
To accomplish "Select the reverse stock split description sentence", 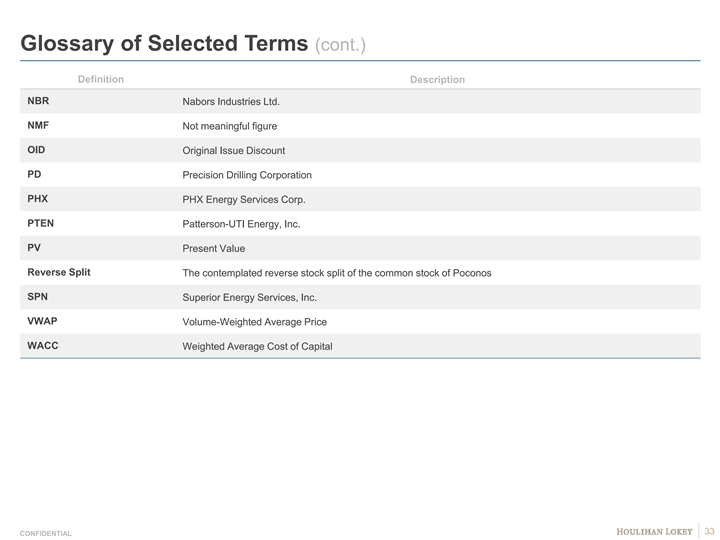I will (336, 273).
